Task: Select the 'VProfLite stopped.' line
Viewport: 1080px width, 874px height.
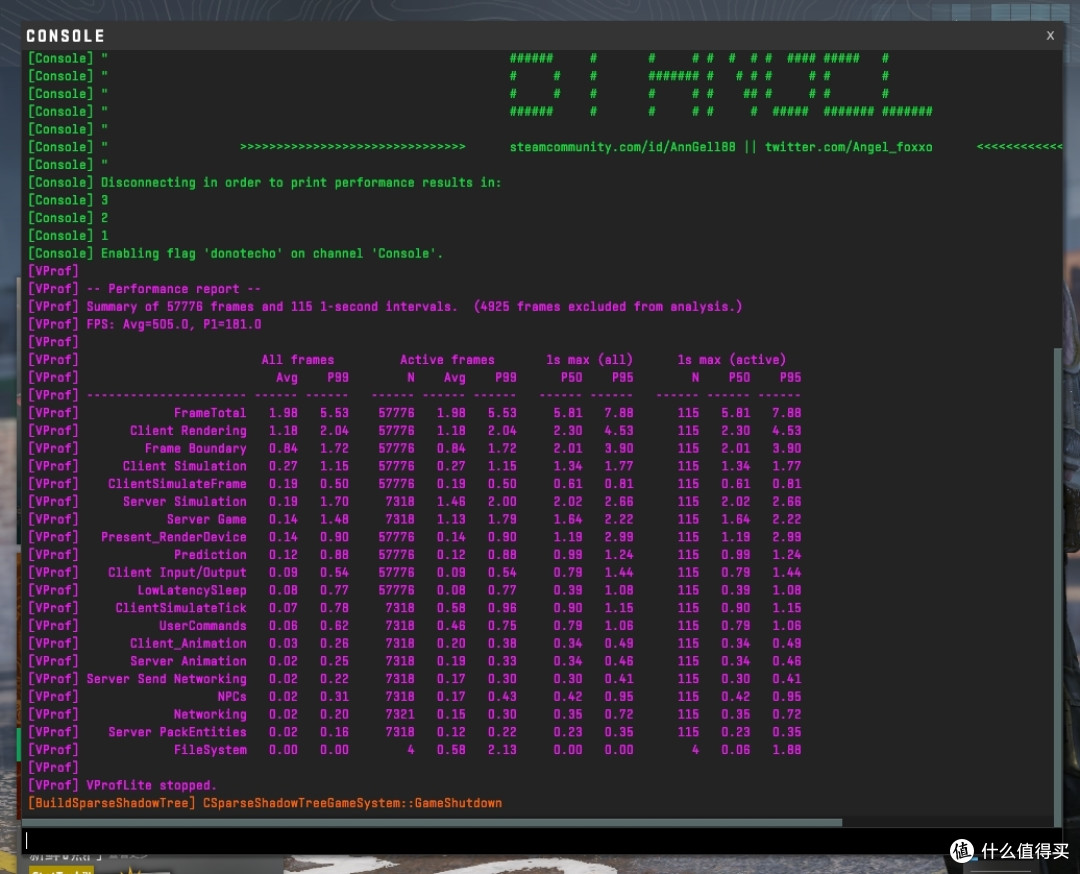Action: pos(151,785)
